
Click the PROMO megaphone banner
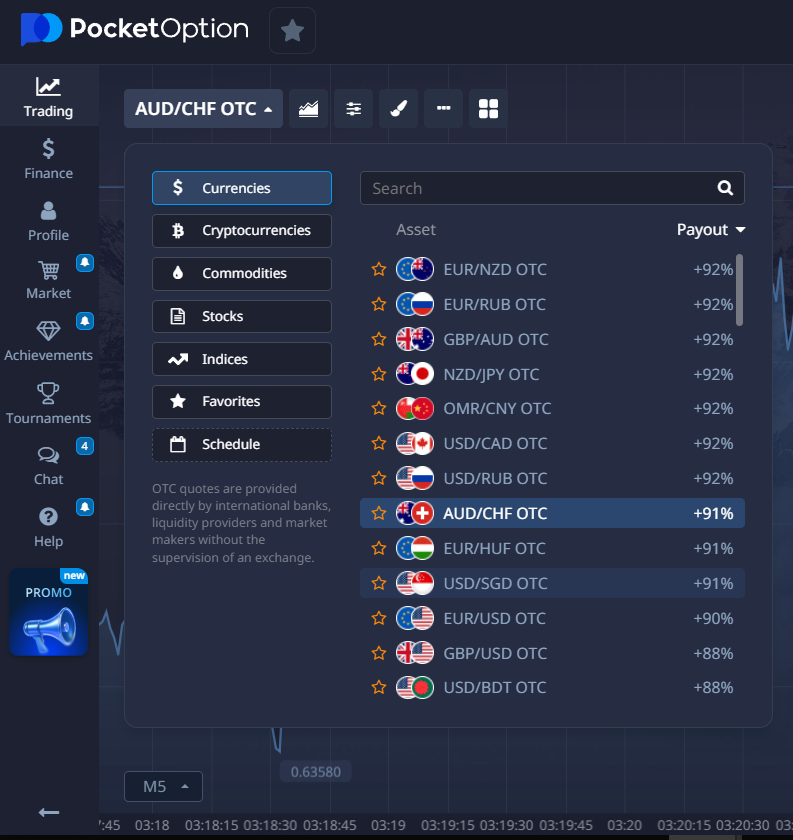pos(48,612)
